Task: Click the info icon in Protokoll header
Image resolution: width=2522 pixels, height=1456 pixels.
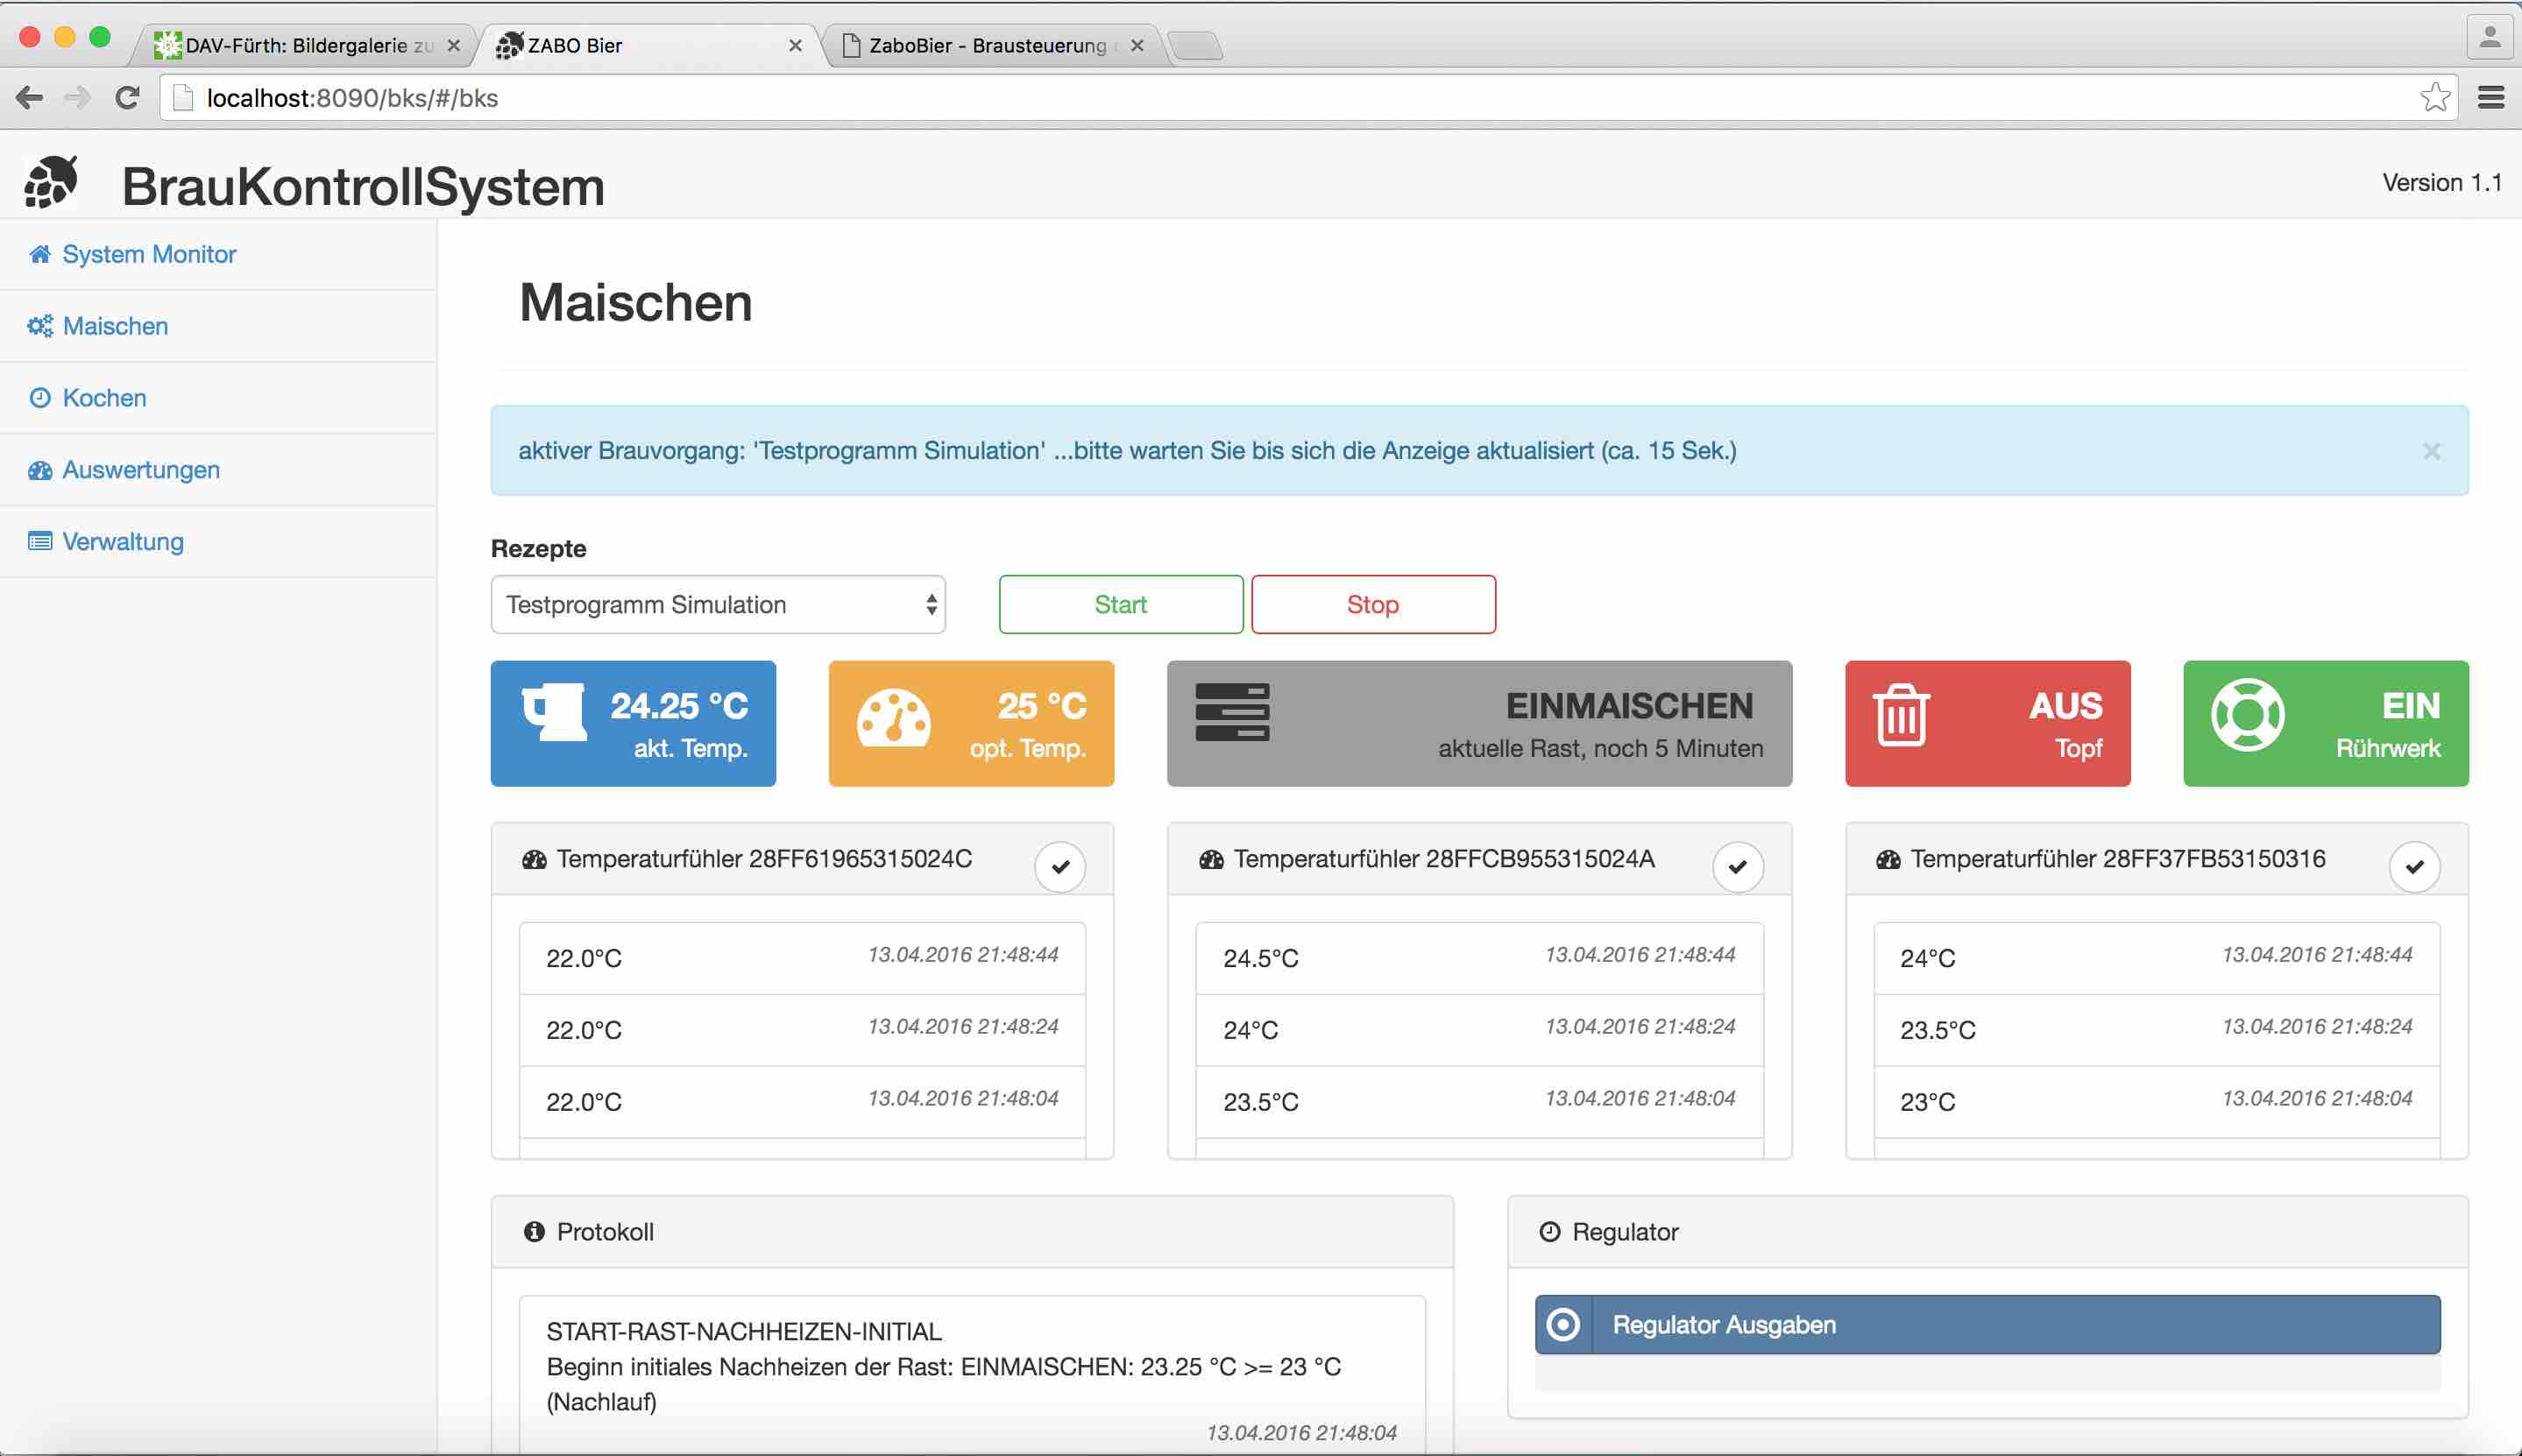Action: tap(534, 1232)
